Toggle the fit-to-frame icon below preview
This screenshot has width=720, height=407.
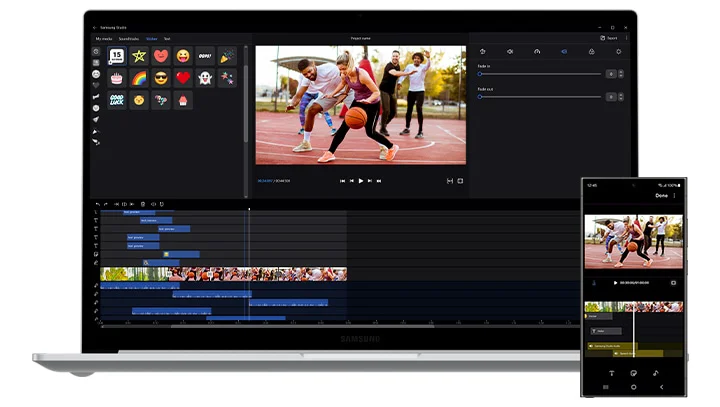coord(449,181)
